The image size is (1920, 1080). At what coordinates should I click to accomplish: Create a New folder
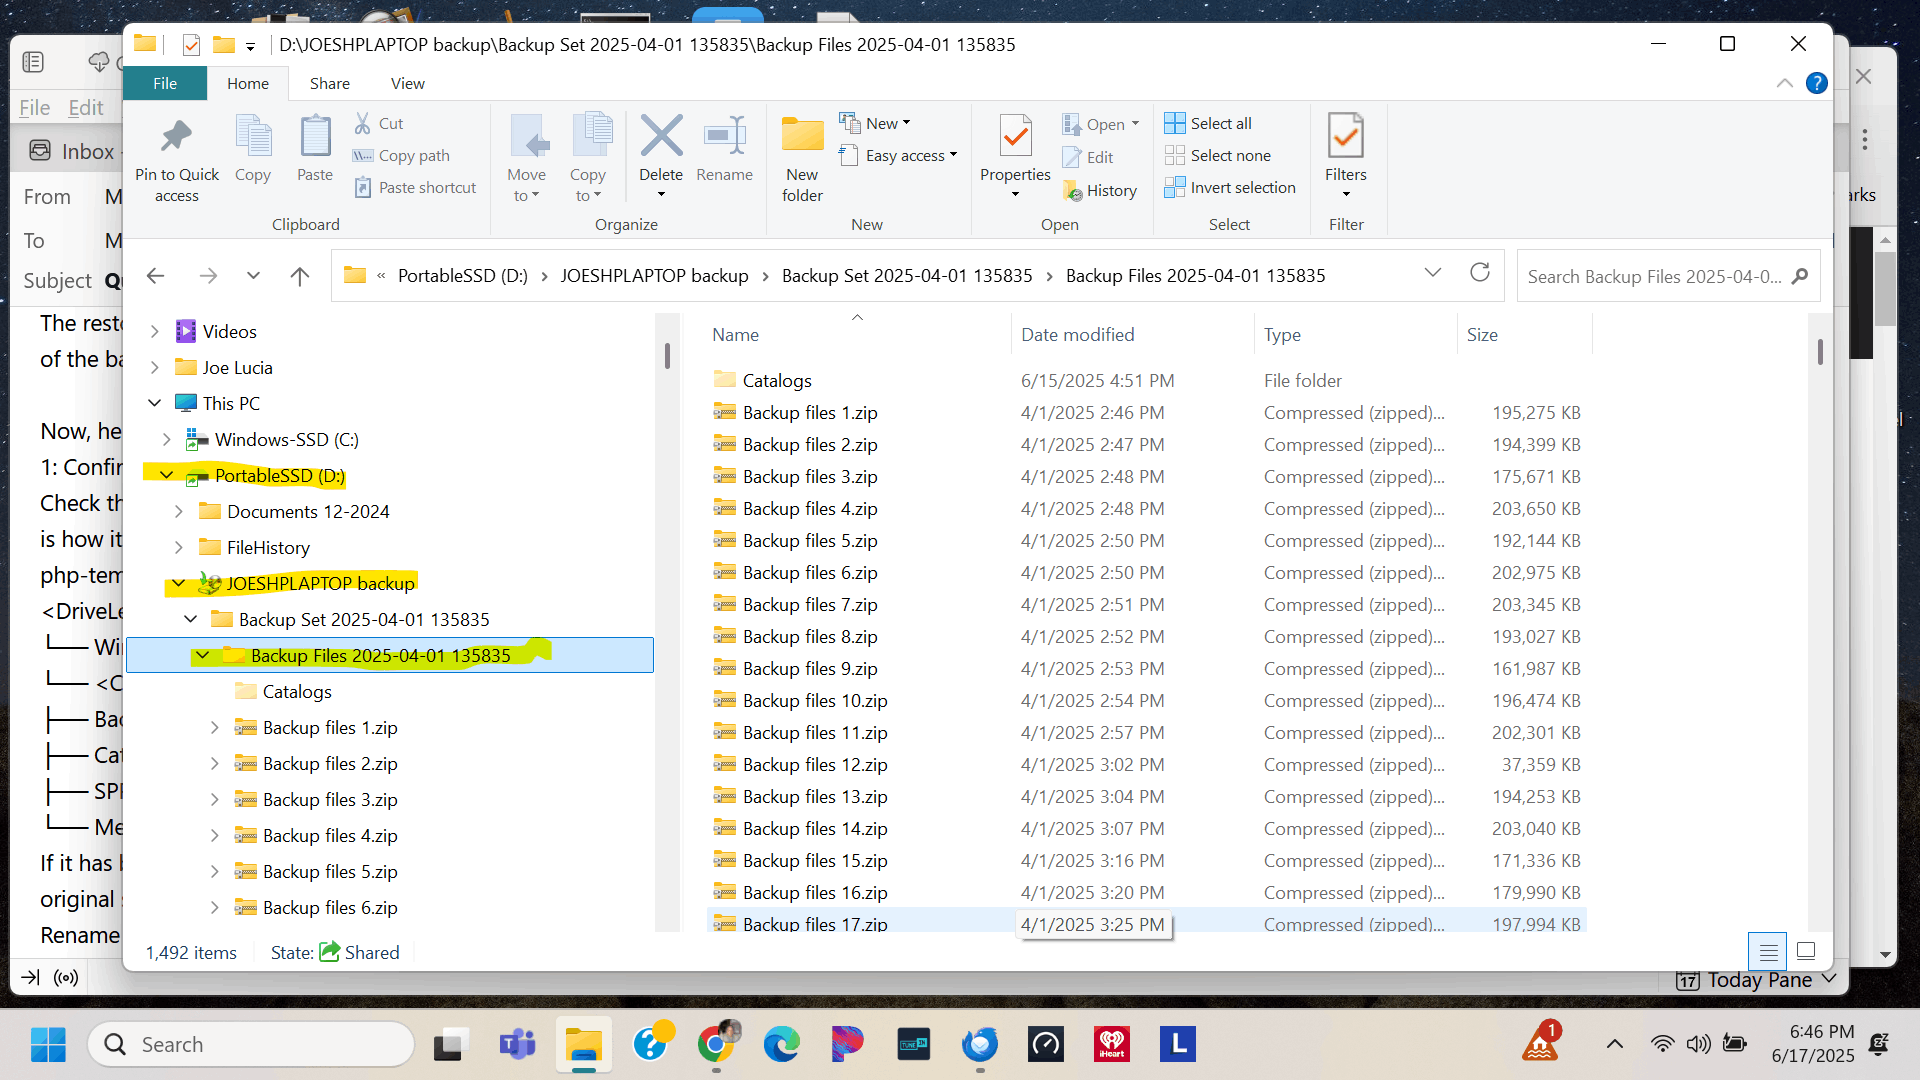pos(801,155)
